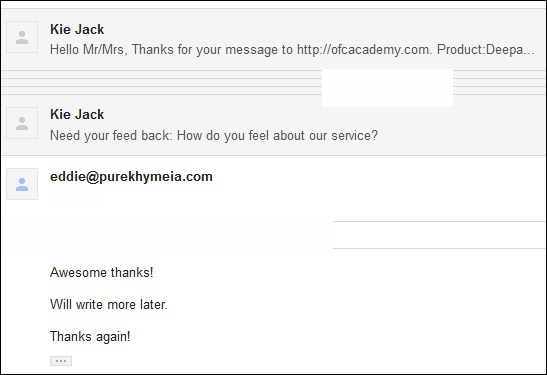Click the 'Thanks again!' closing line
The height and width of the screenshot is (375, 547).
pos(90,337)
